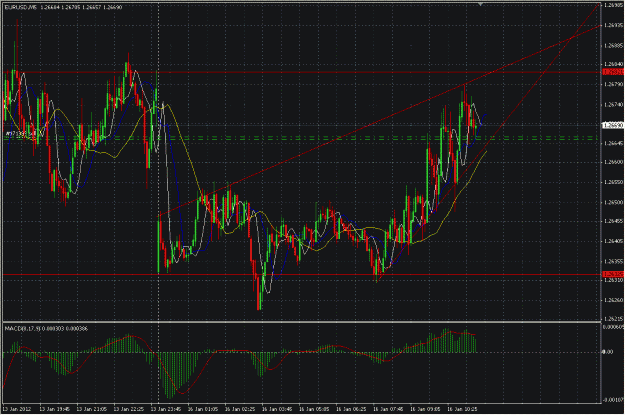Image resolution: width=625 pixels, height=415 pixels.
Task: Click the divider between price chart and MACD
Action: coord(302,322)
